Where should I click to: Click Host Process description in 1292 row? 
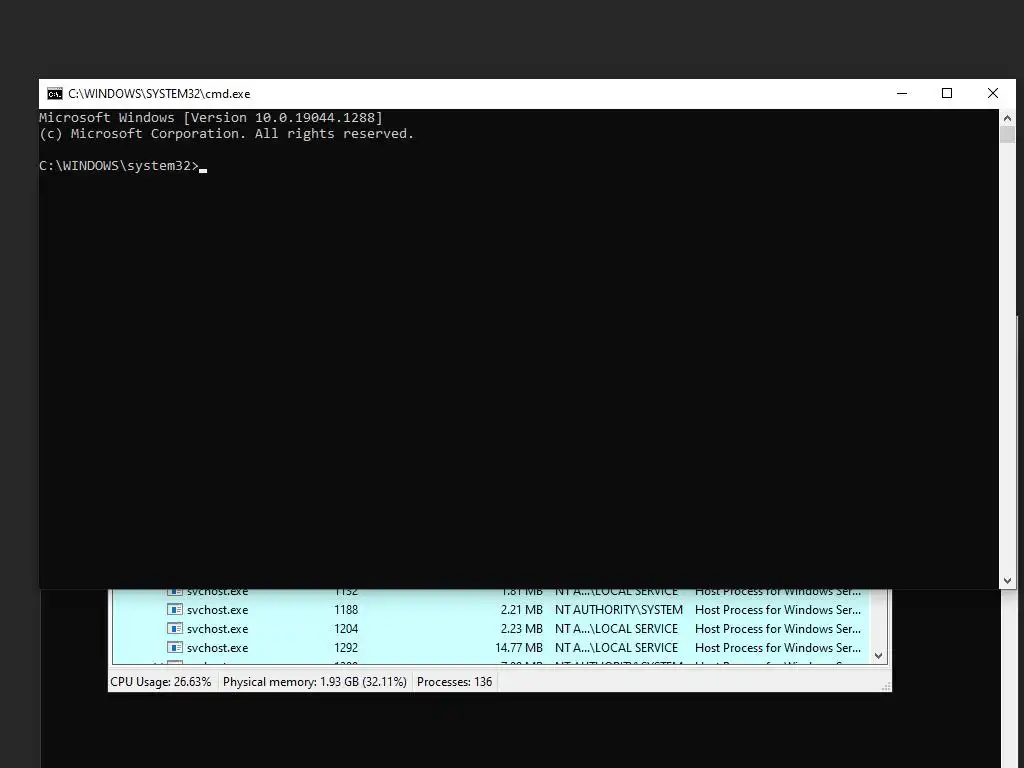point(778,648)
